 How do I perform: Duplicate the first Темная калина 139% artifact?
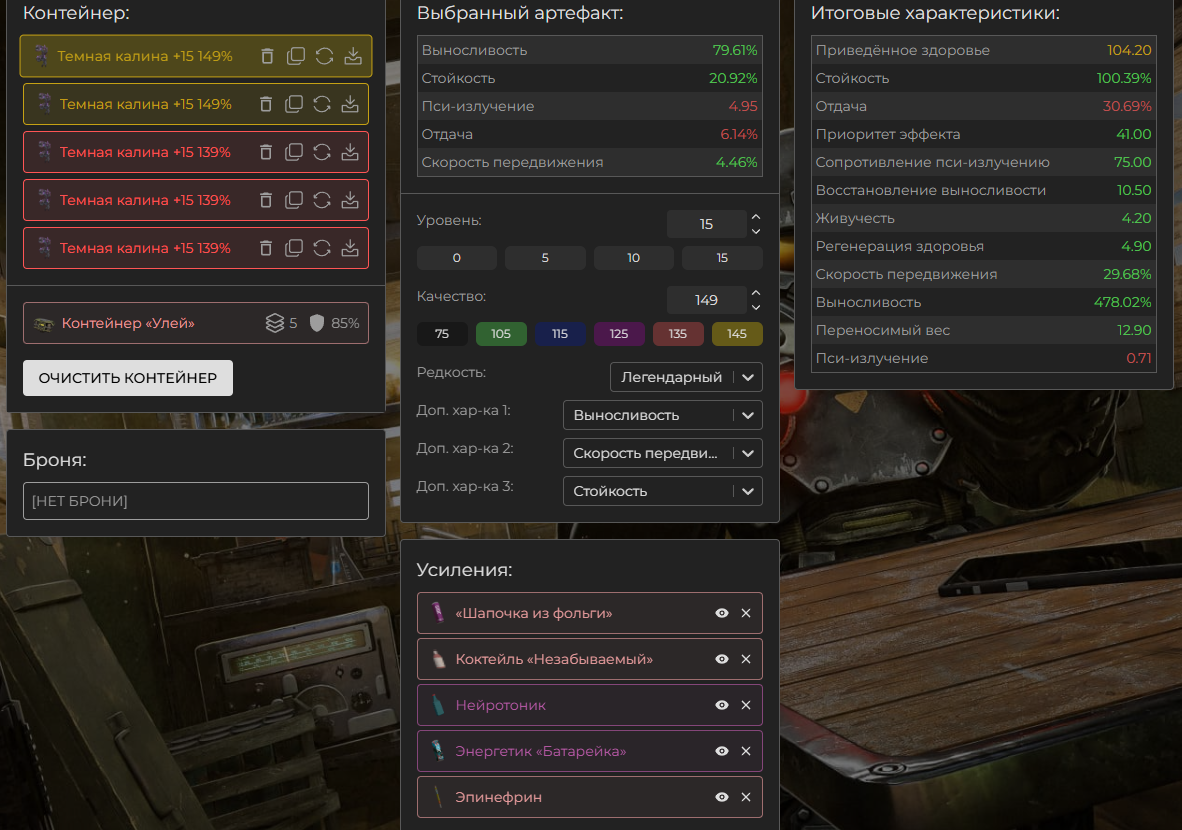[x=293, y=152]
